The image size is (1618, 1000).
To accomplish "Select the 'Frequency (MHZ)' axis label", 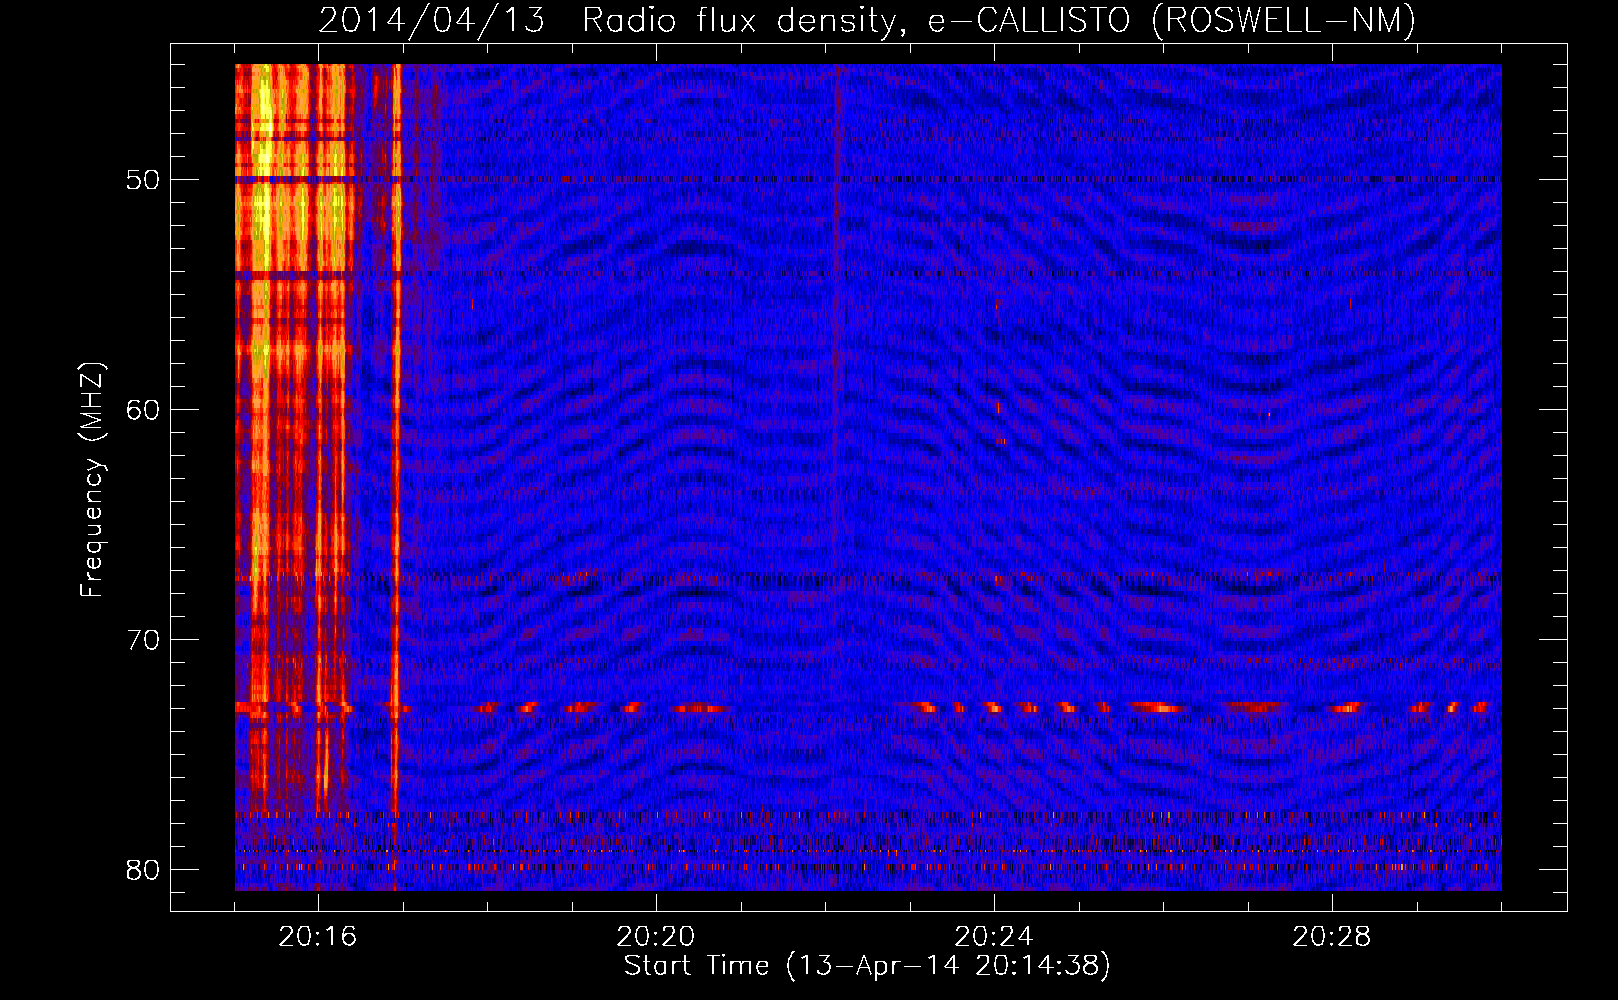I will 92,480.
